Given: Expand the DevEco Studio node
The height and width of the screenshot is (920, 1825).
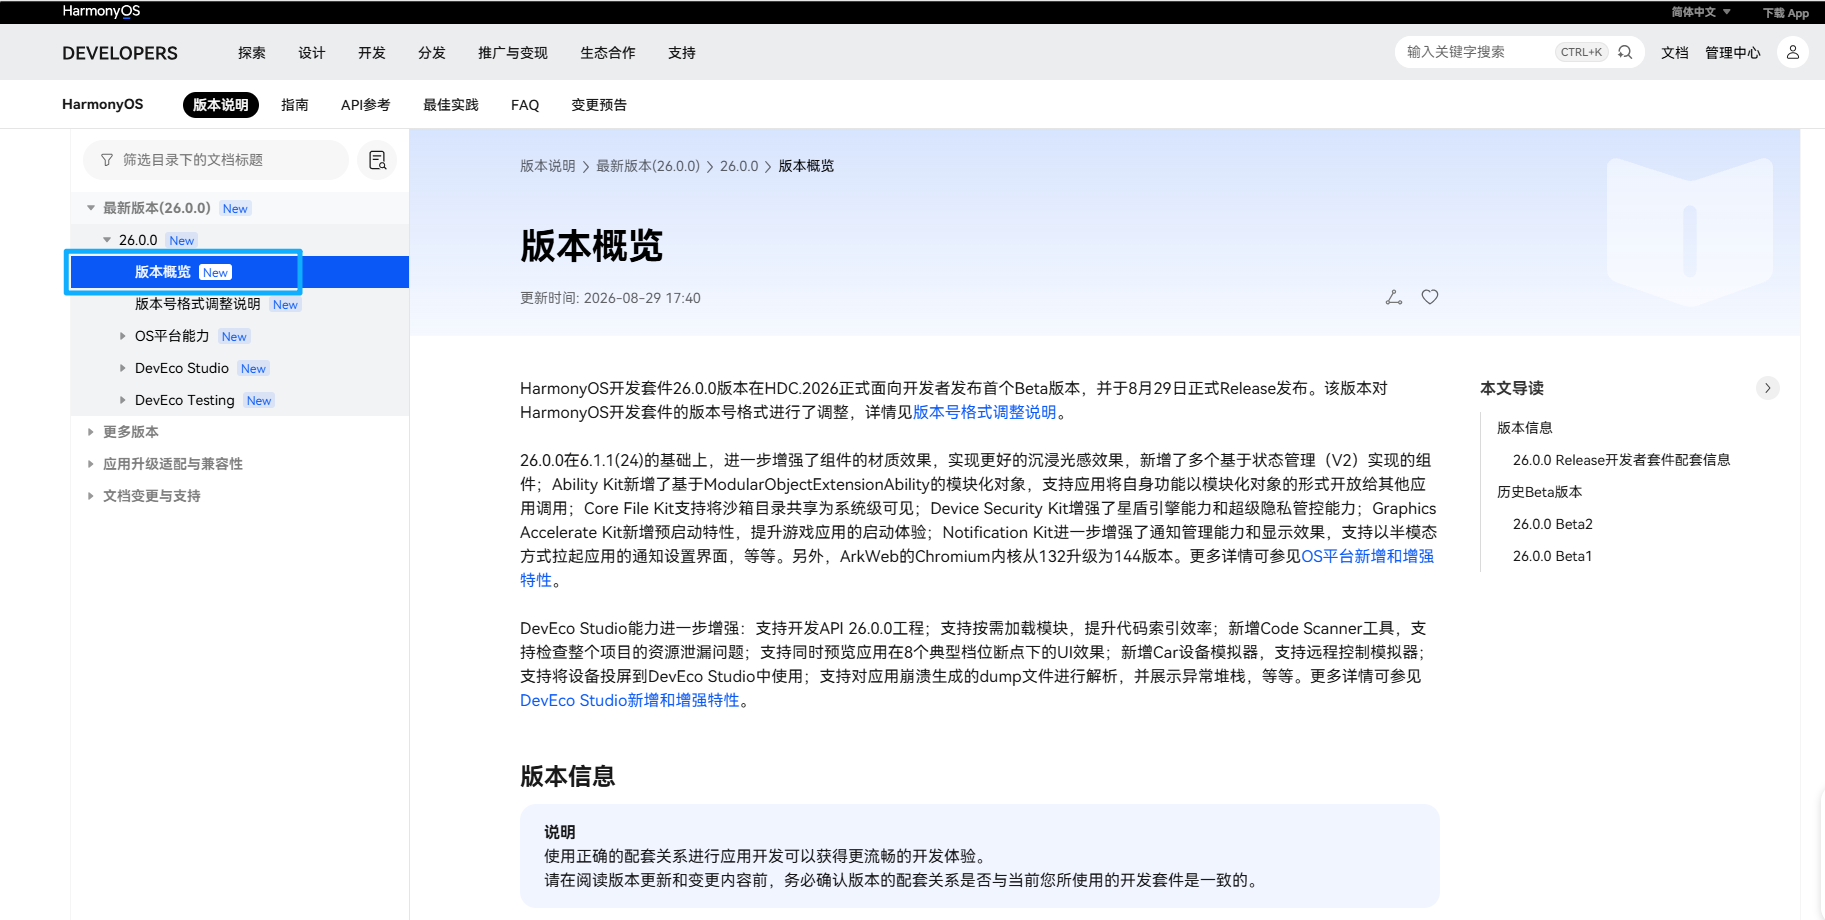Looking at the screenshot, I should pyautogui.click(x=123, y=368).
